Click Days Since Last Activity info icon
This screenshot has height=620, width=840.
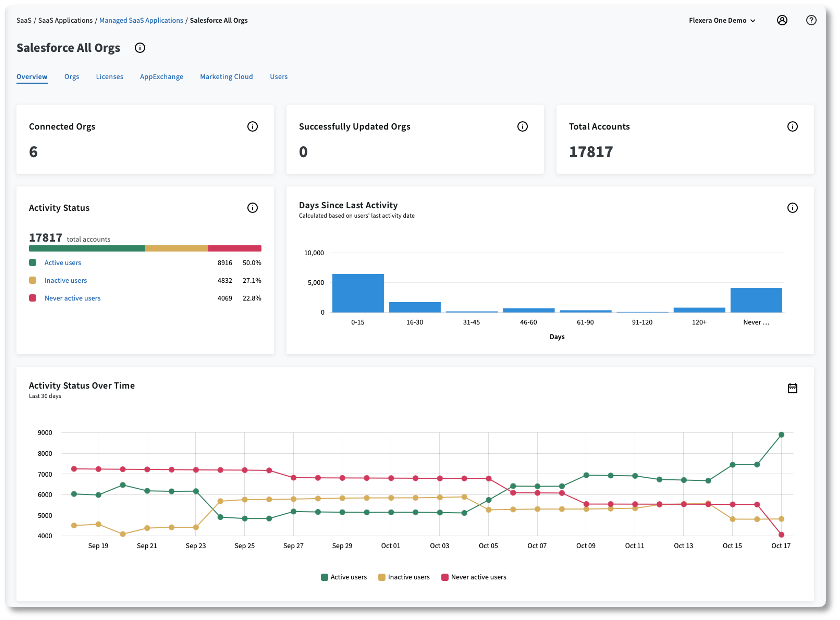click(792, 208)
